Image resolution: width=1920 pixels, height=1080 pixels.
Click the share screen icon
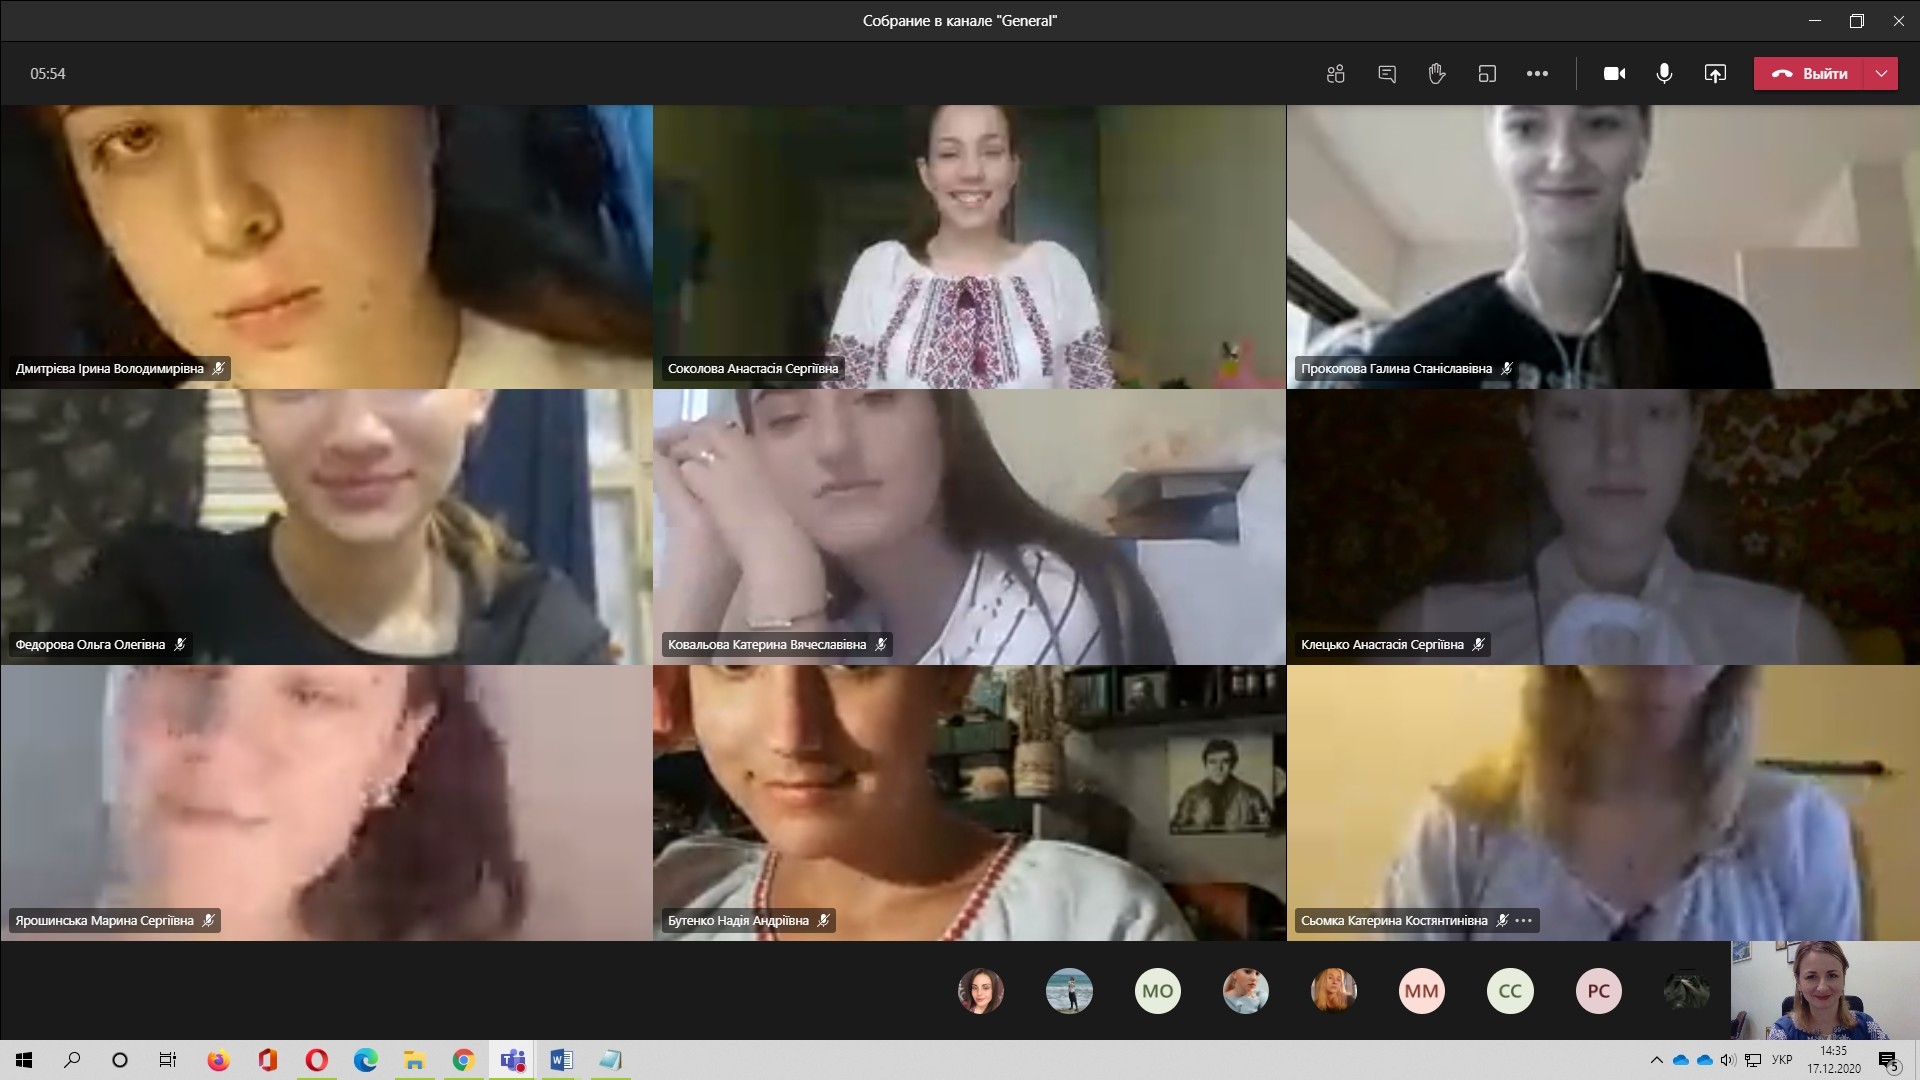pos(1715,74)
